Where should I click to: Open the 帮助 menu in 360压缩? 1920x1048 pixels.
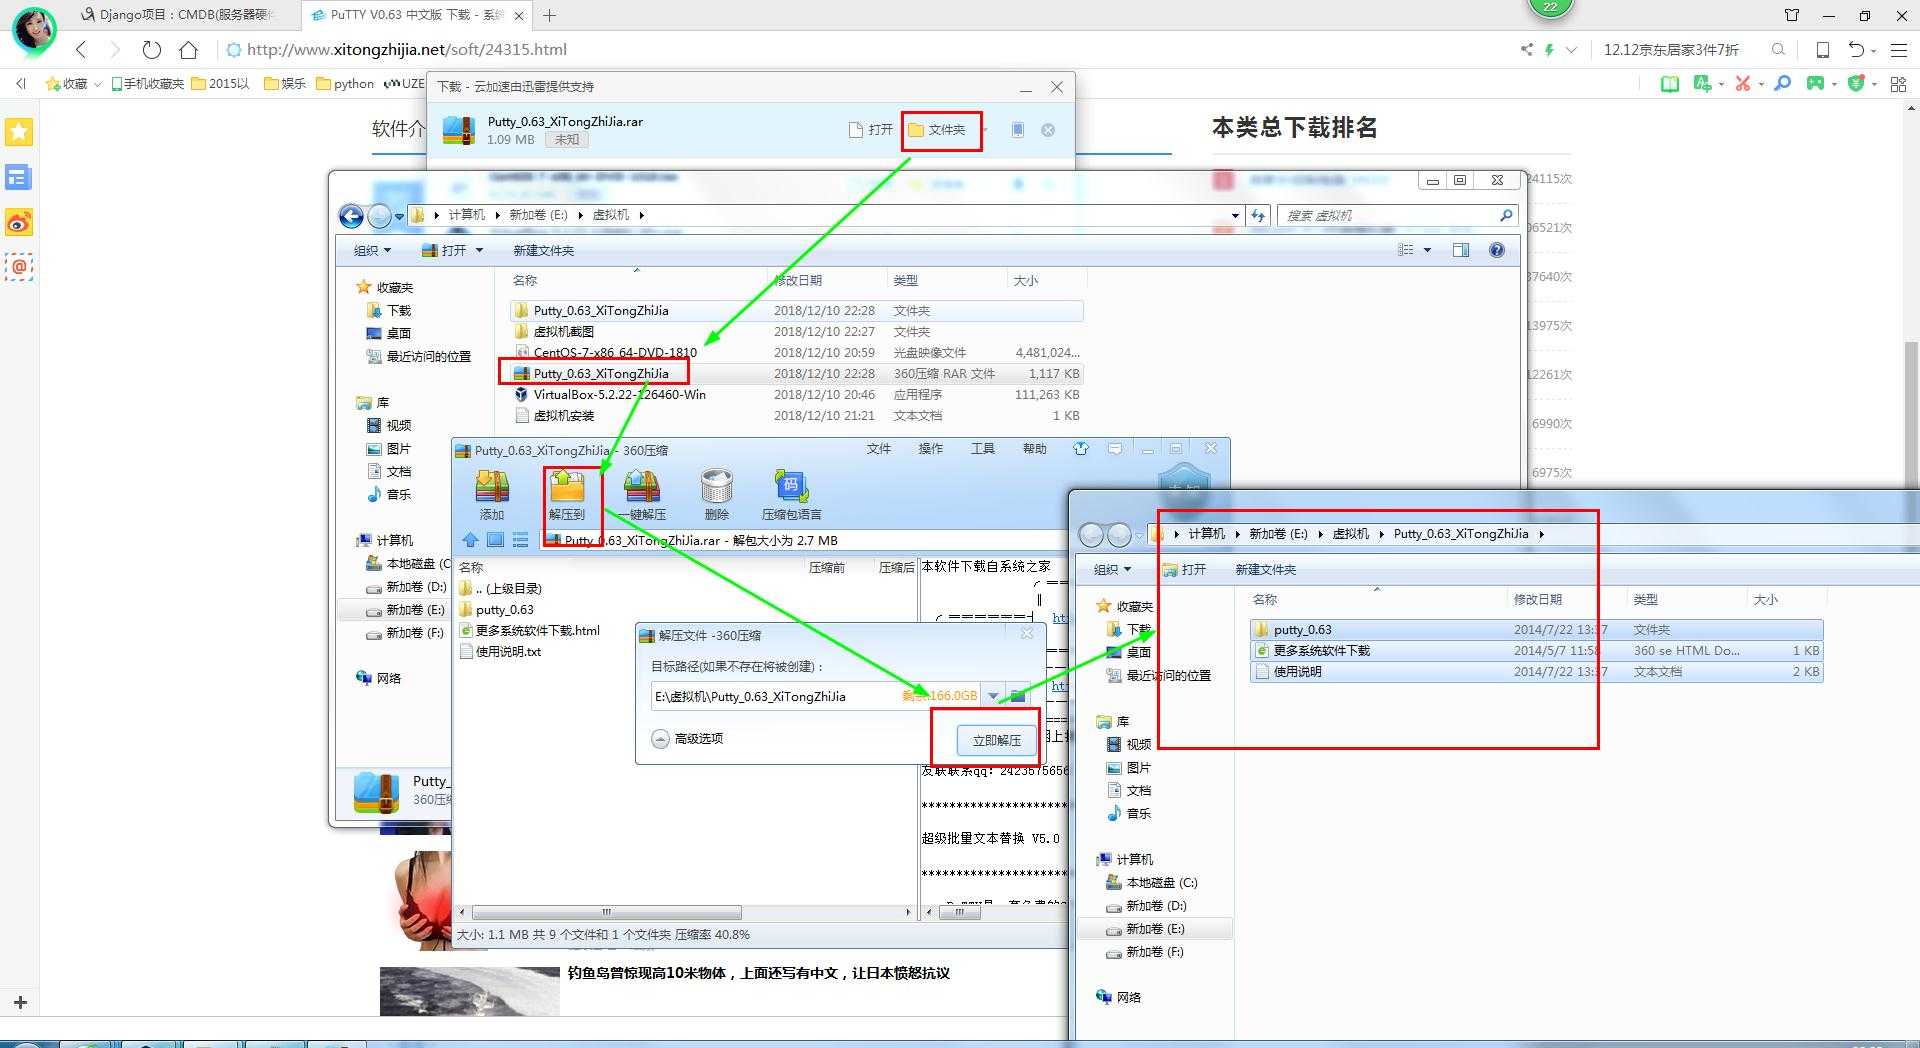[x=1034, y=449]
